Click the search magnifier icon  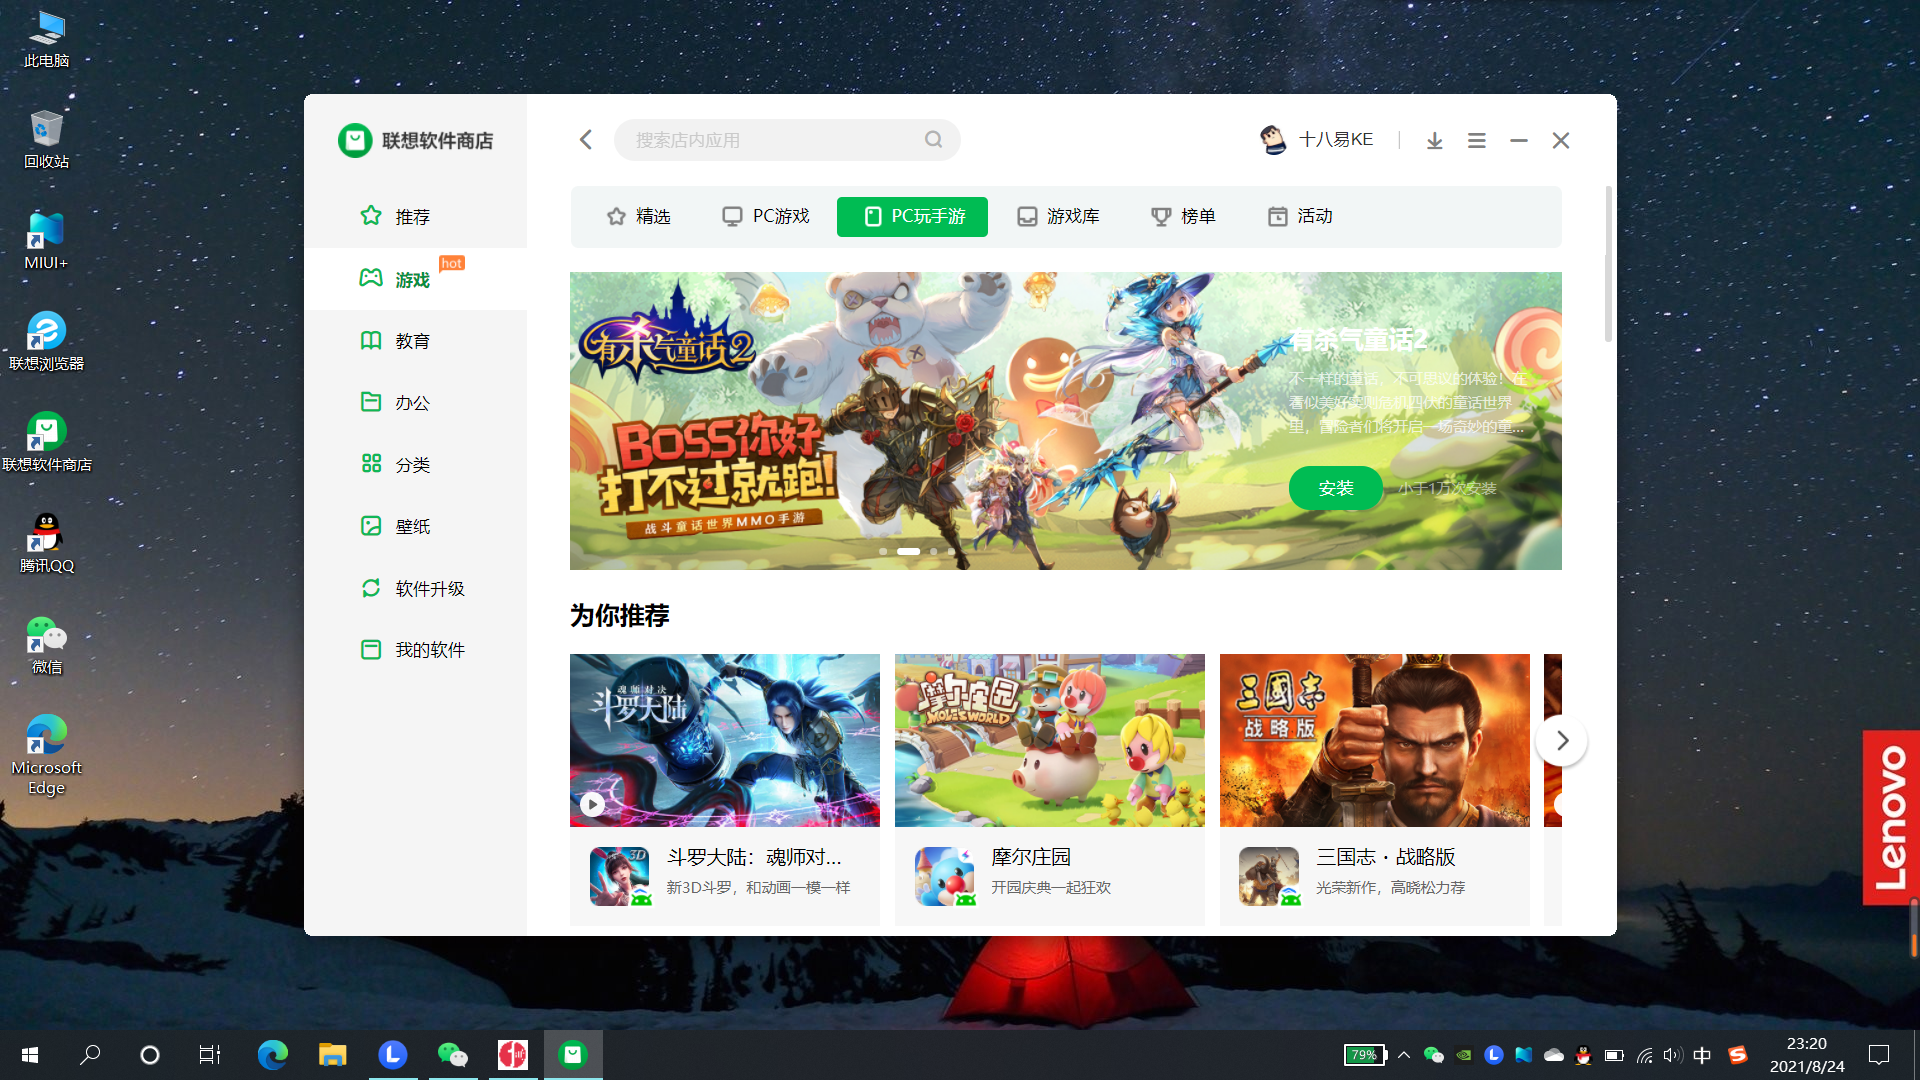click(x=933, y=140)
